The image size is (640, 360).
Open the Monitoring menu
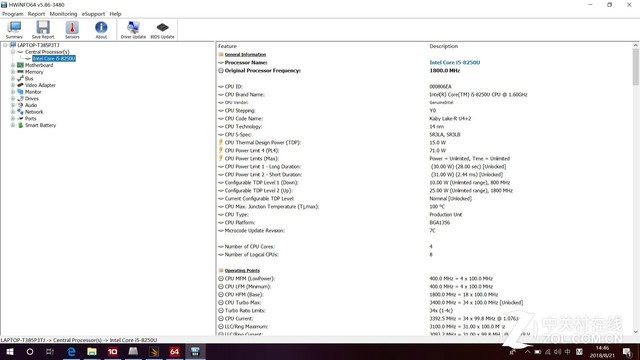[63, 14]
